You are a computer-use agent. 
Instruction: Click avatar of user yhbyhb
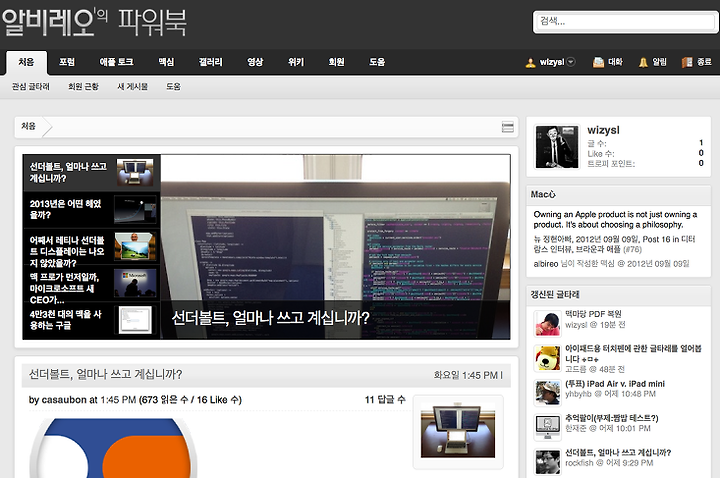click(547, 393)
